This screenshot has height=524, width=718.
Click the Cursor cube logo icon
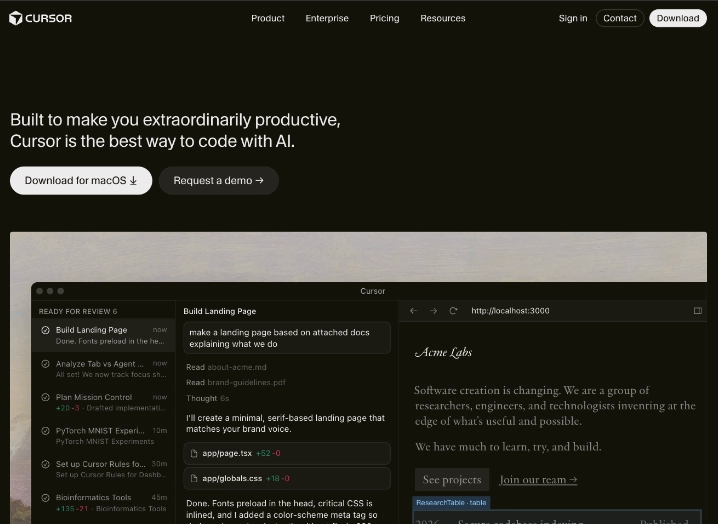tap(16, 18)
